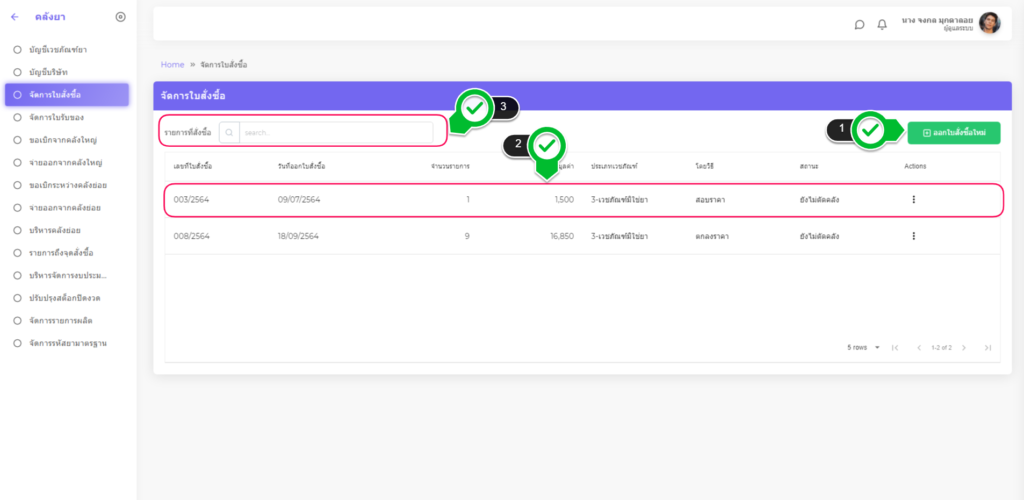Screen dimensions: 1024x500
Task: Choose จัดการรหัสยามาตรฐาน sidebar item
Action: [68, 343]
